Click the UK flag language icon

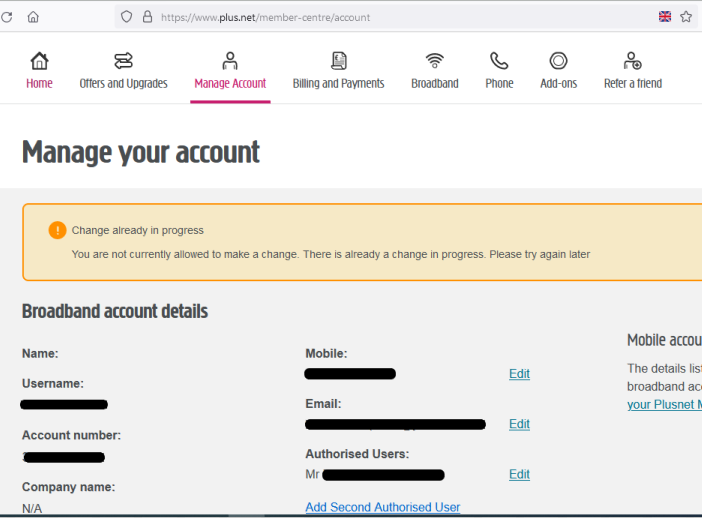tap(665, 17)
